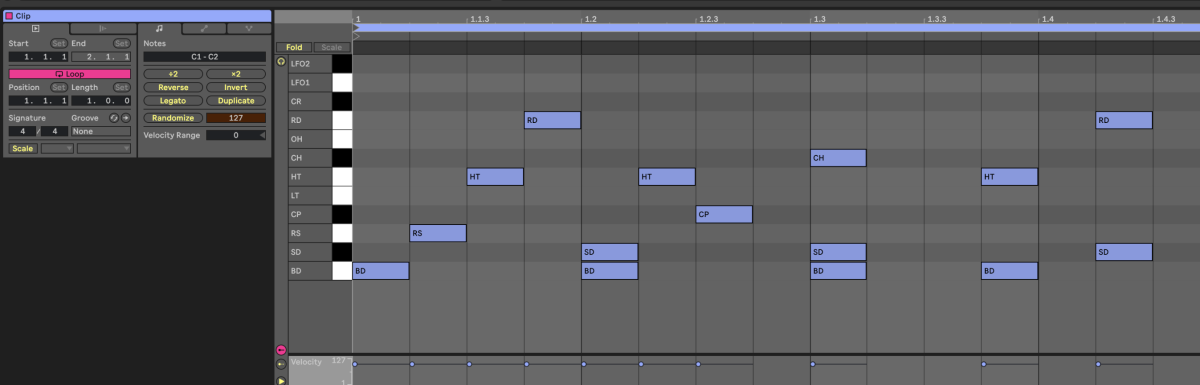Click the piano key for the RS lane

coord(342,233)
